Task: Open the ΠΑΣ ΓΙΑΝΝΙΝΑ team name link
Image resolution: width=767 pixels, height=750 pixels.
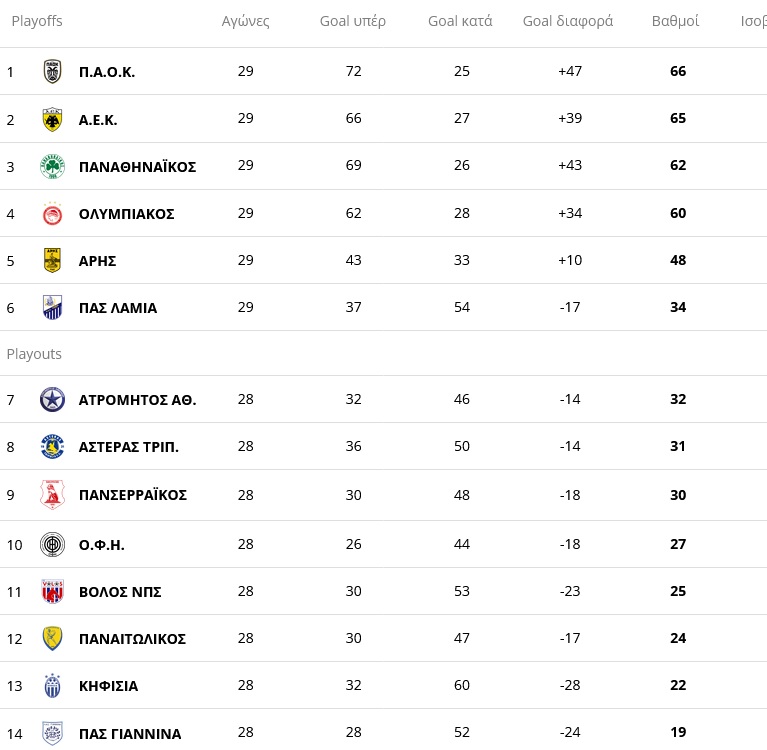Action: pyautogui.click(x=130, y=734)
